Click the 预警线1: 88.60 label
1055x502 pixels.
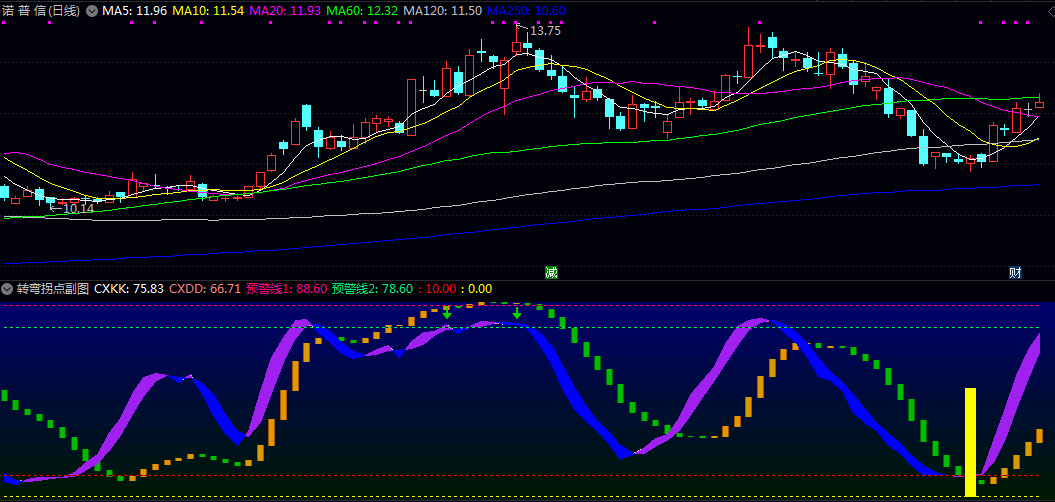[287, 289]
